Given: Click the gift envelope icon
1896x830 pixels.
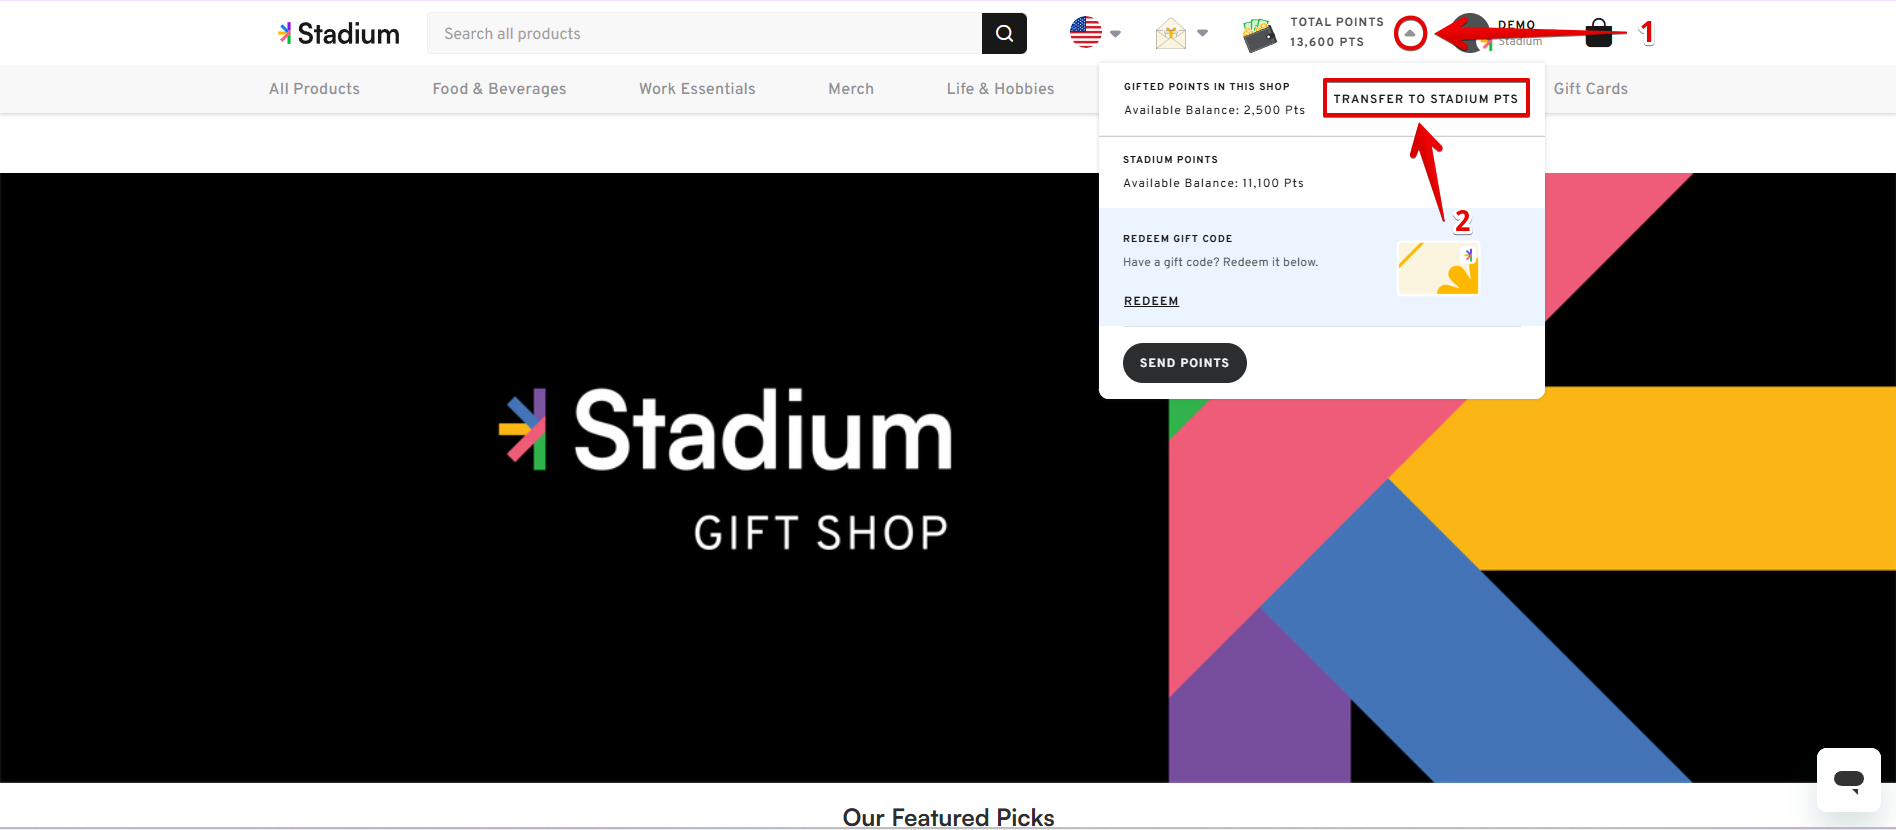Looking at the screenshot, I should point(1170,34).
